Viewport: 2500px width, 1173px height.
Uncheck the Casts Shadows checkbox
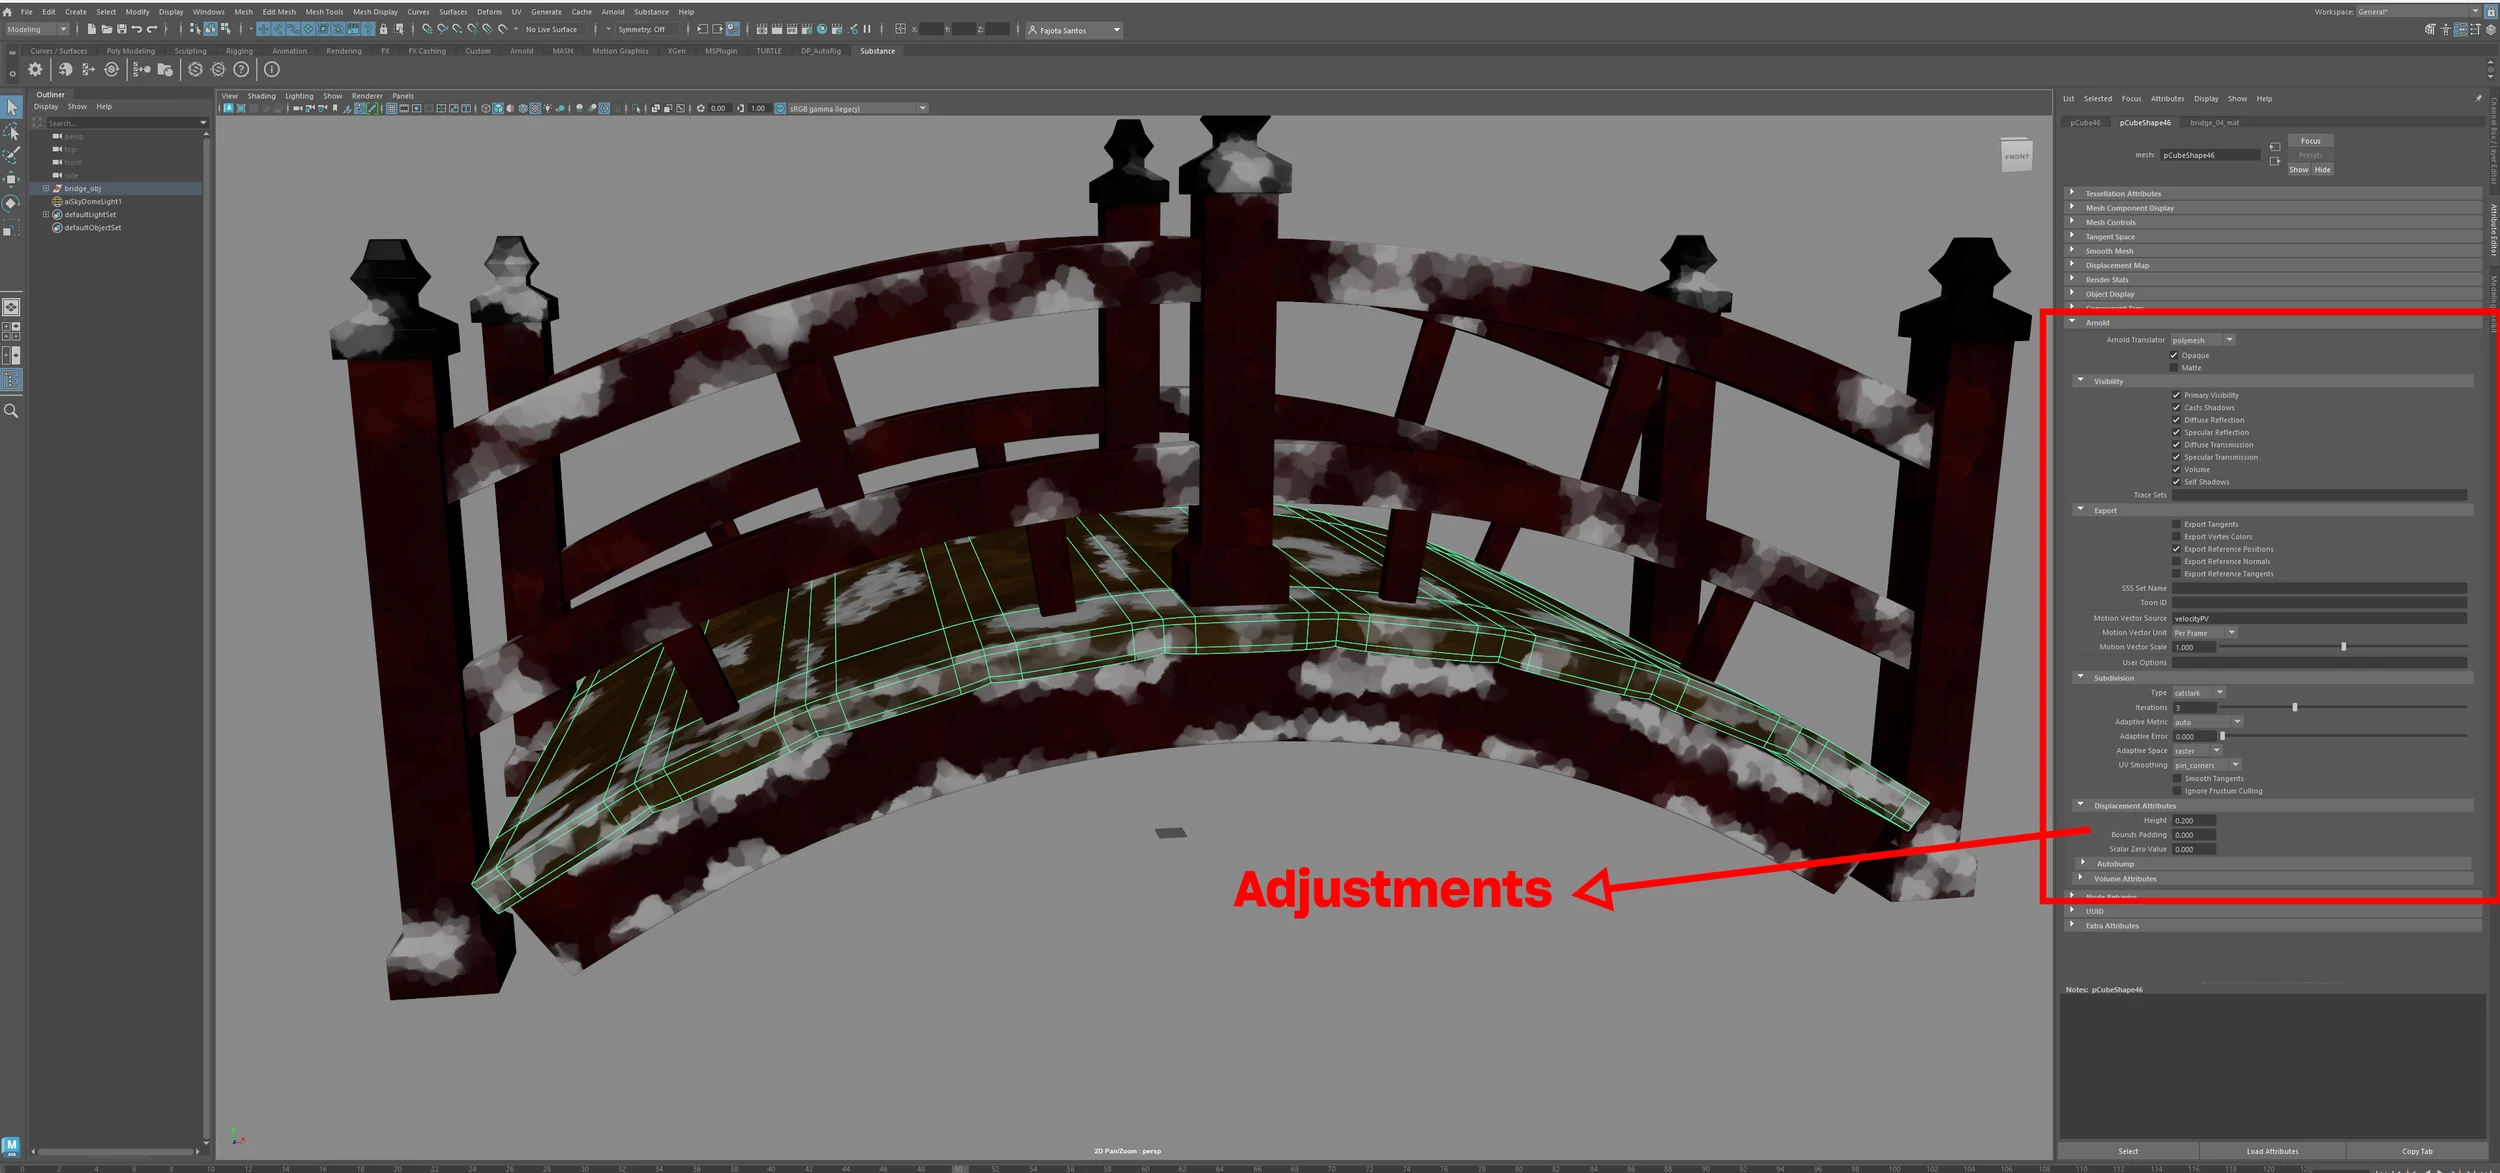click(x=2176, y=408)
